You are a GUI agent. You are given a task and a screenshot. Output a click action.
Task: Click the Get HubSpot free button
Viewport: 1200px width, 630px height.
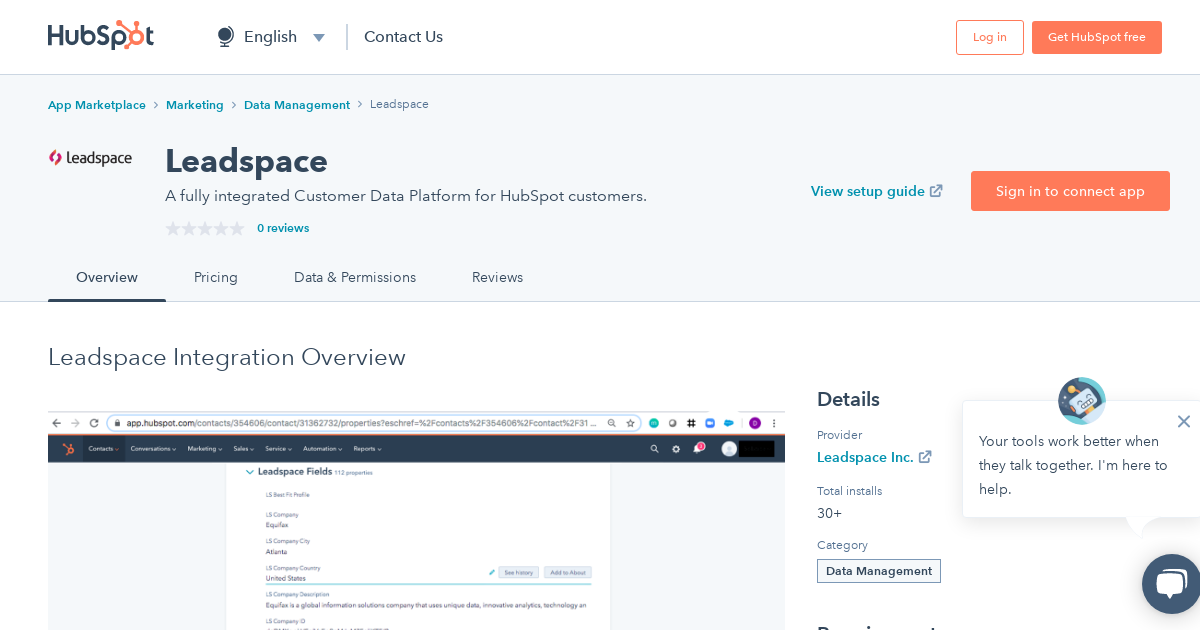(1097, 36)
